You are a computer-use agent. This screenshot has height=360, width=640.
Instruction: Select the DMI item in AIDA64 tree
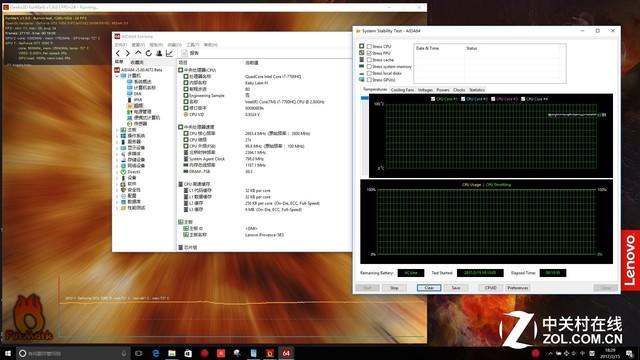coord(134,94)
